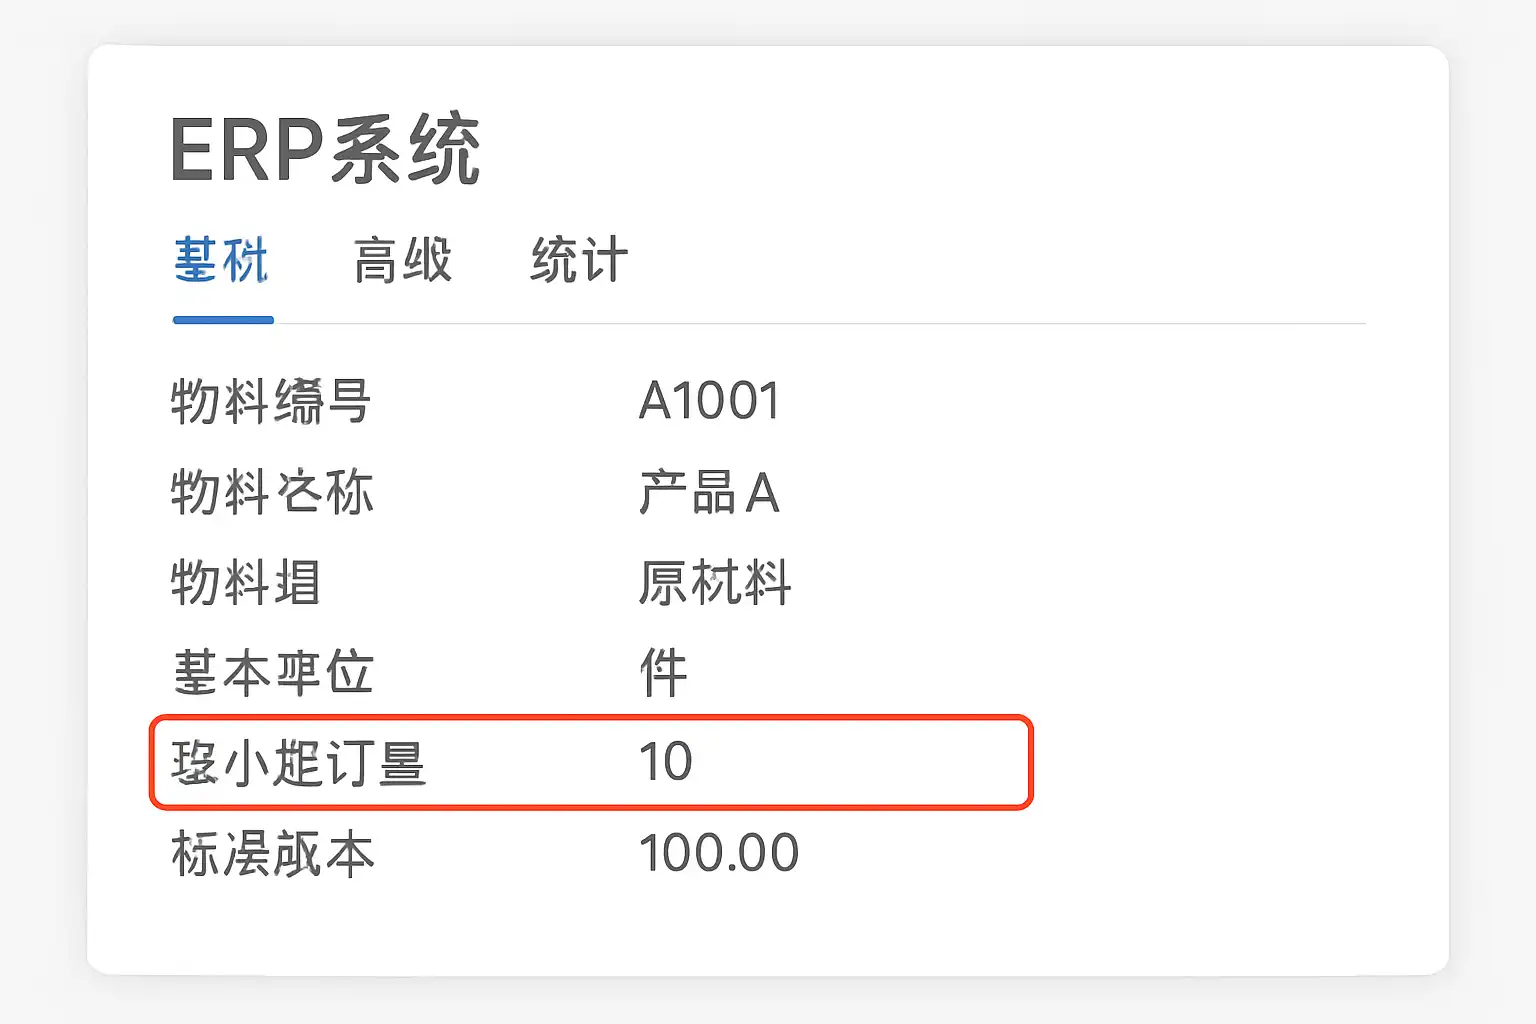Select the 100.00 cost value
Screen dimensions: 1536x1024
click(719, 854)
